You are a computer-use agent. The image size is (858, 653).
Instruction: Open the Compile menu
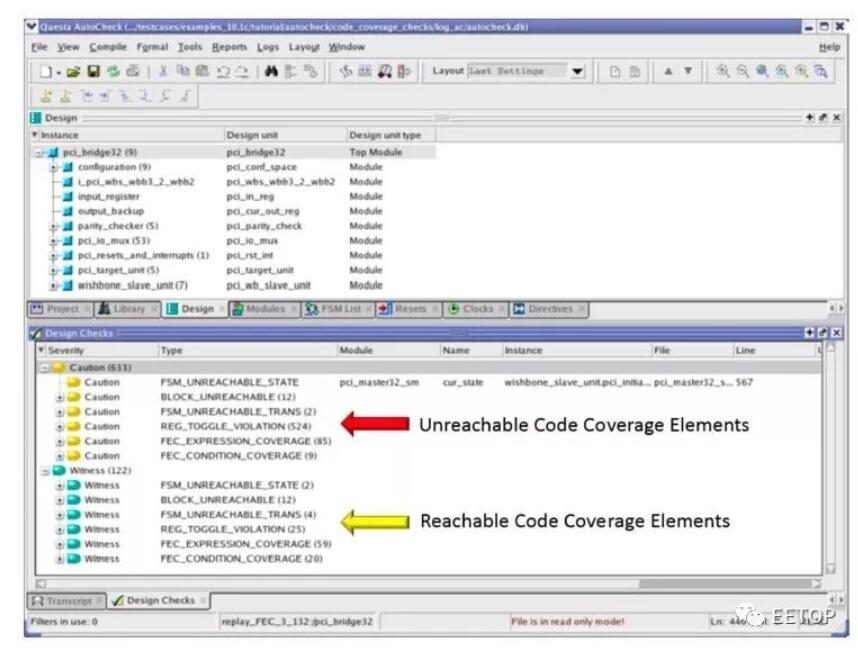click(x=107, y=47)
